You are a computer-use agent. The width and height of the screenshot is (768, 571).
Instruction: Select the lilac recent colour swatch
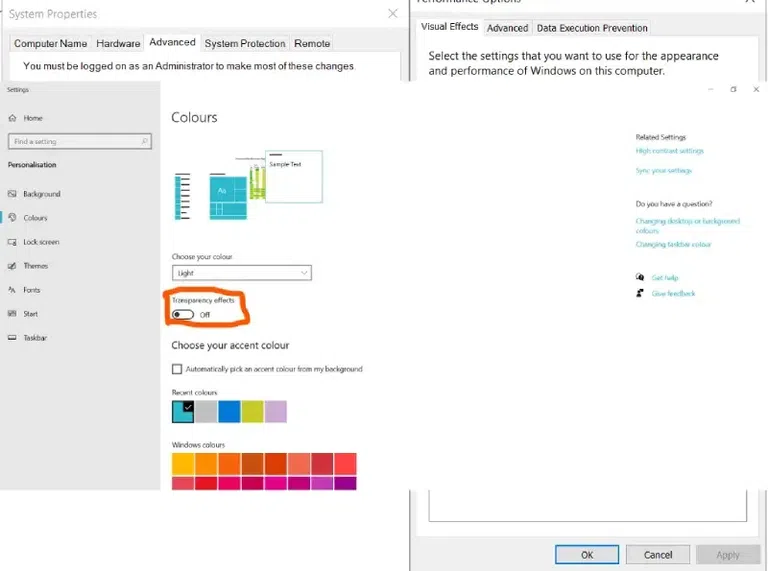pyautogui.click(x=276, y=412)
